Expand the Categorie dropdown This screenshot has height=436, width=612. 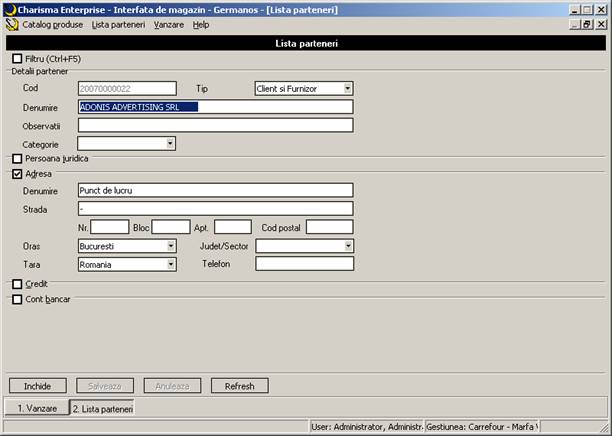click(x=170, y=144)
